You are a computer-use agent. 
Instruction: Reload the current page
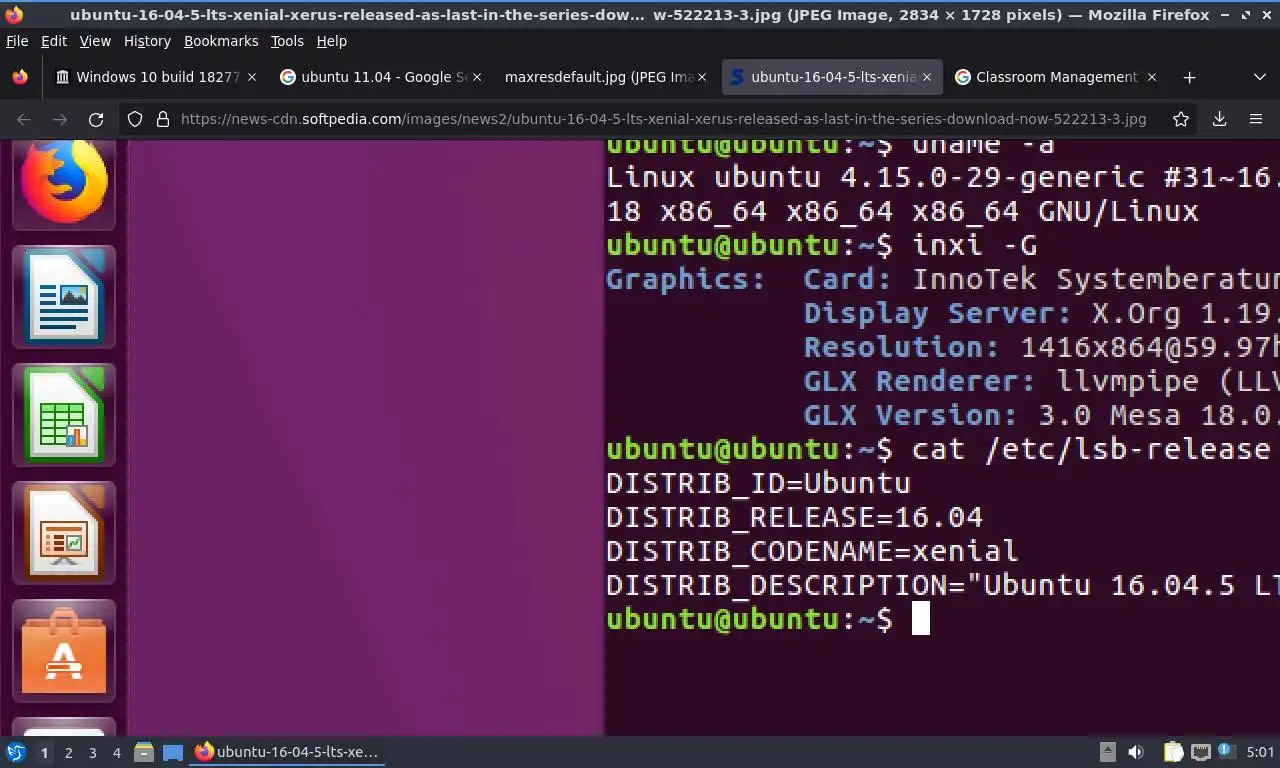click(96, 119)
